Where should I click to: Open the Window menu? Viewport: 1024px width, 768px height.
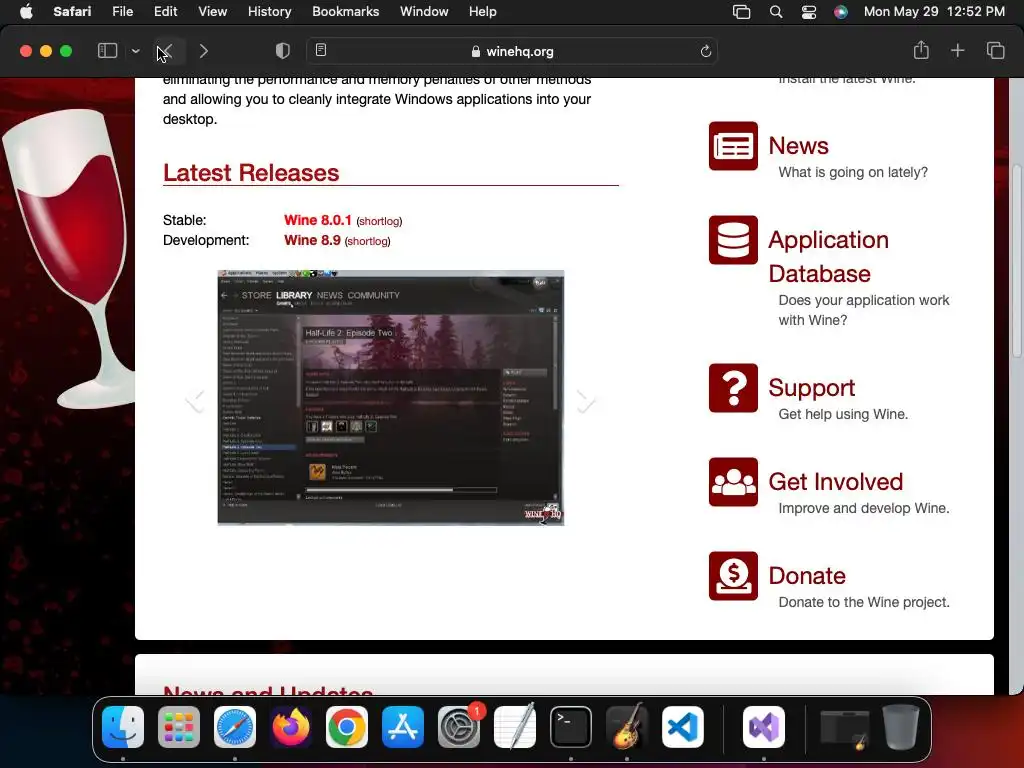pyautogui.click(x=424, y=12)
